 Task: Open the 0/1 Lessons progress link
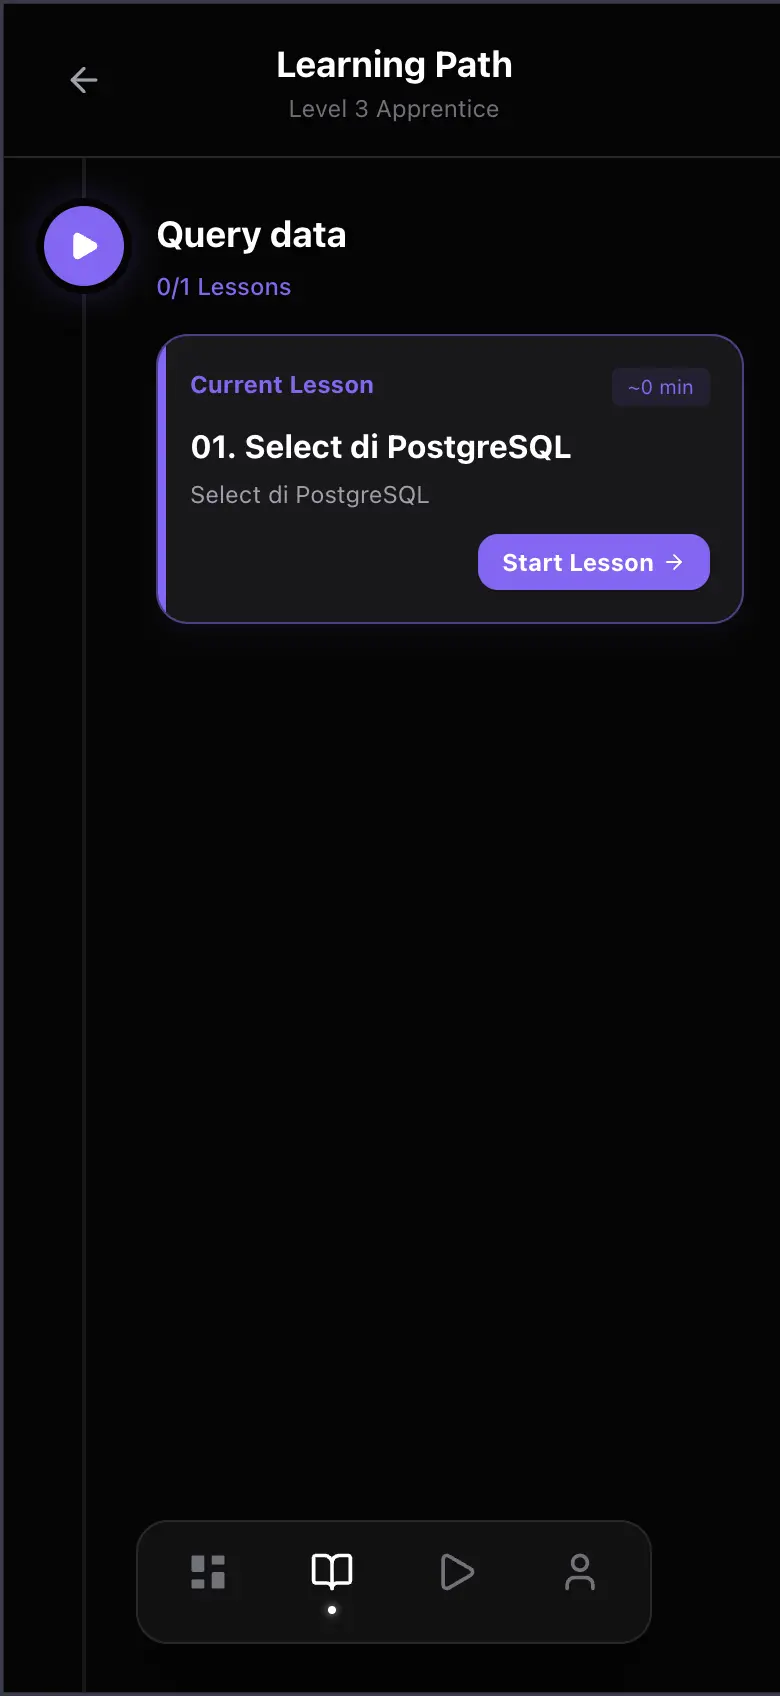[x=224, y=287]
